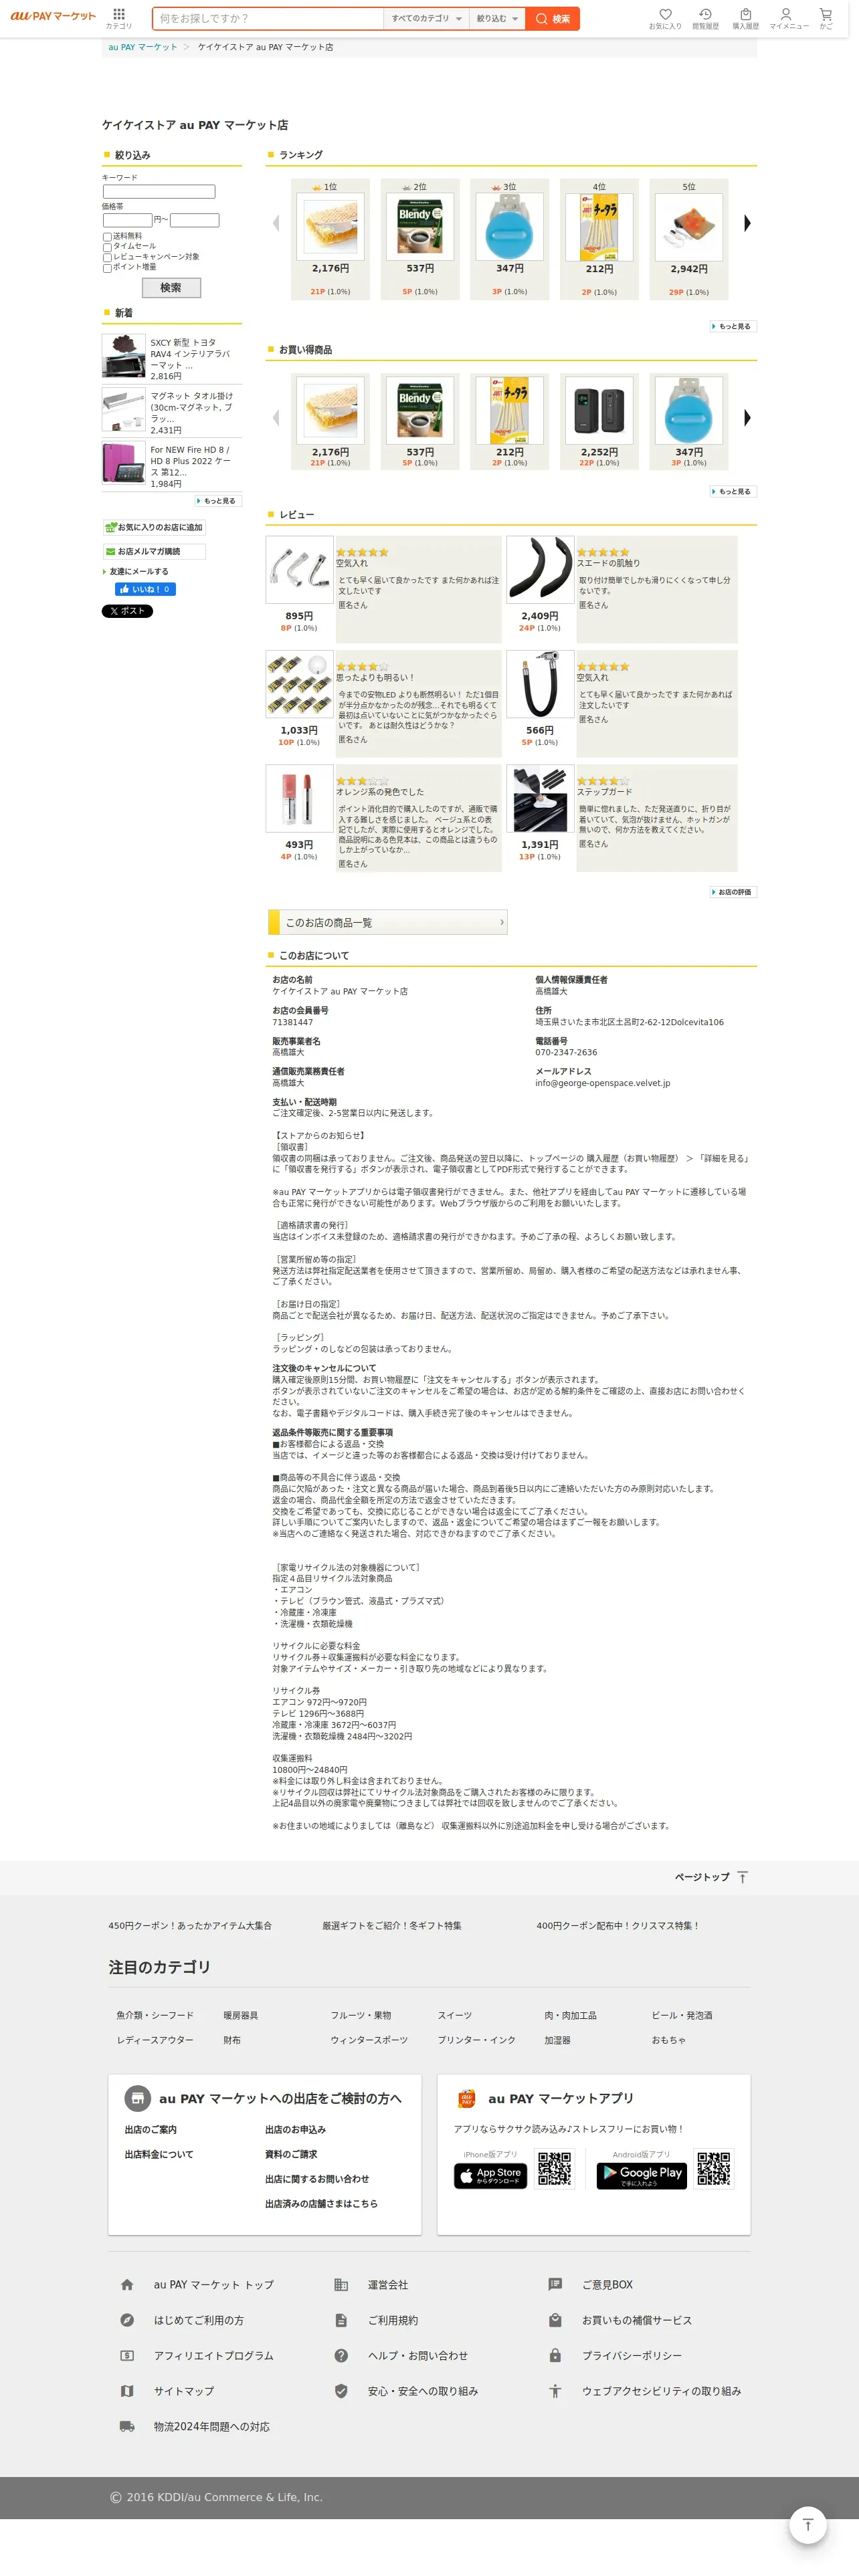Screen dimensions: 859x2576
Task: Click プライバシーポリシー lock icon
Action: pos(555,2356)
